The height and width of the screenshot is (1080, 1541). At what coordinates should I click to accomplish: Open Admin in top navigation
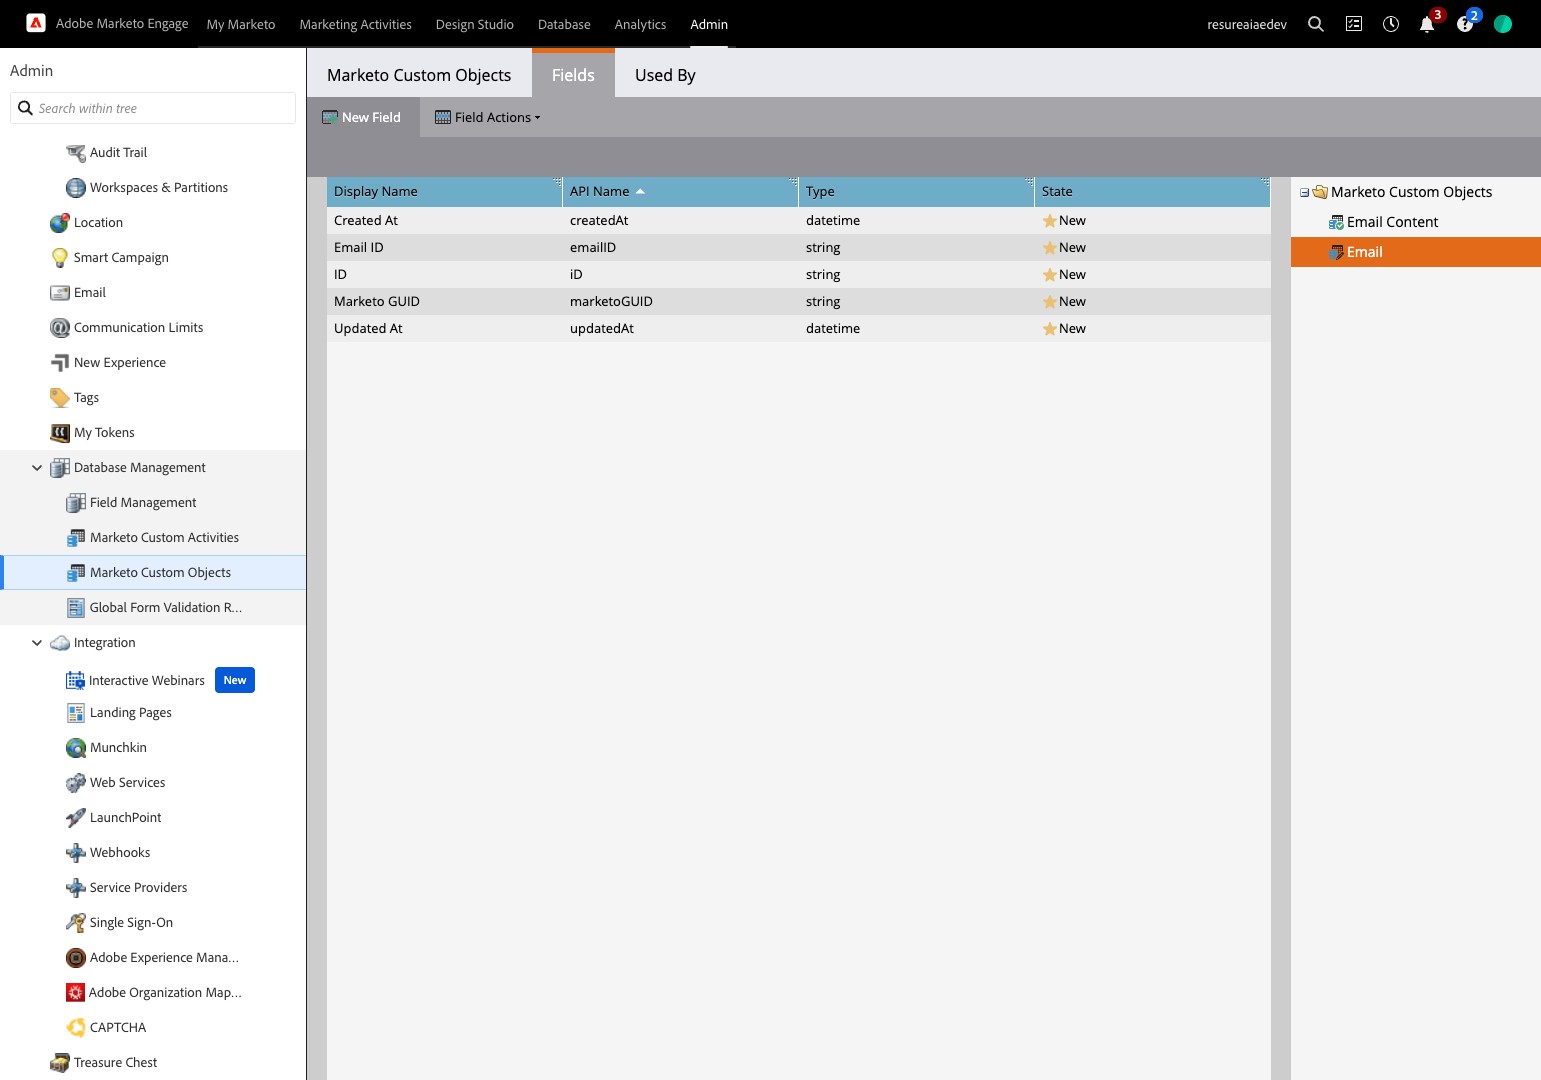[709, 24]
